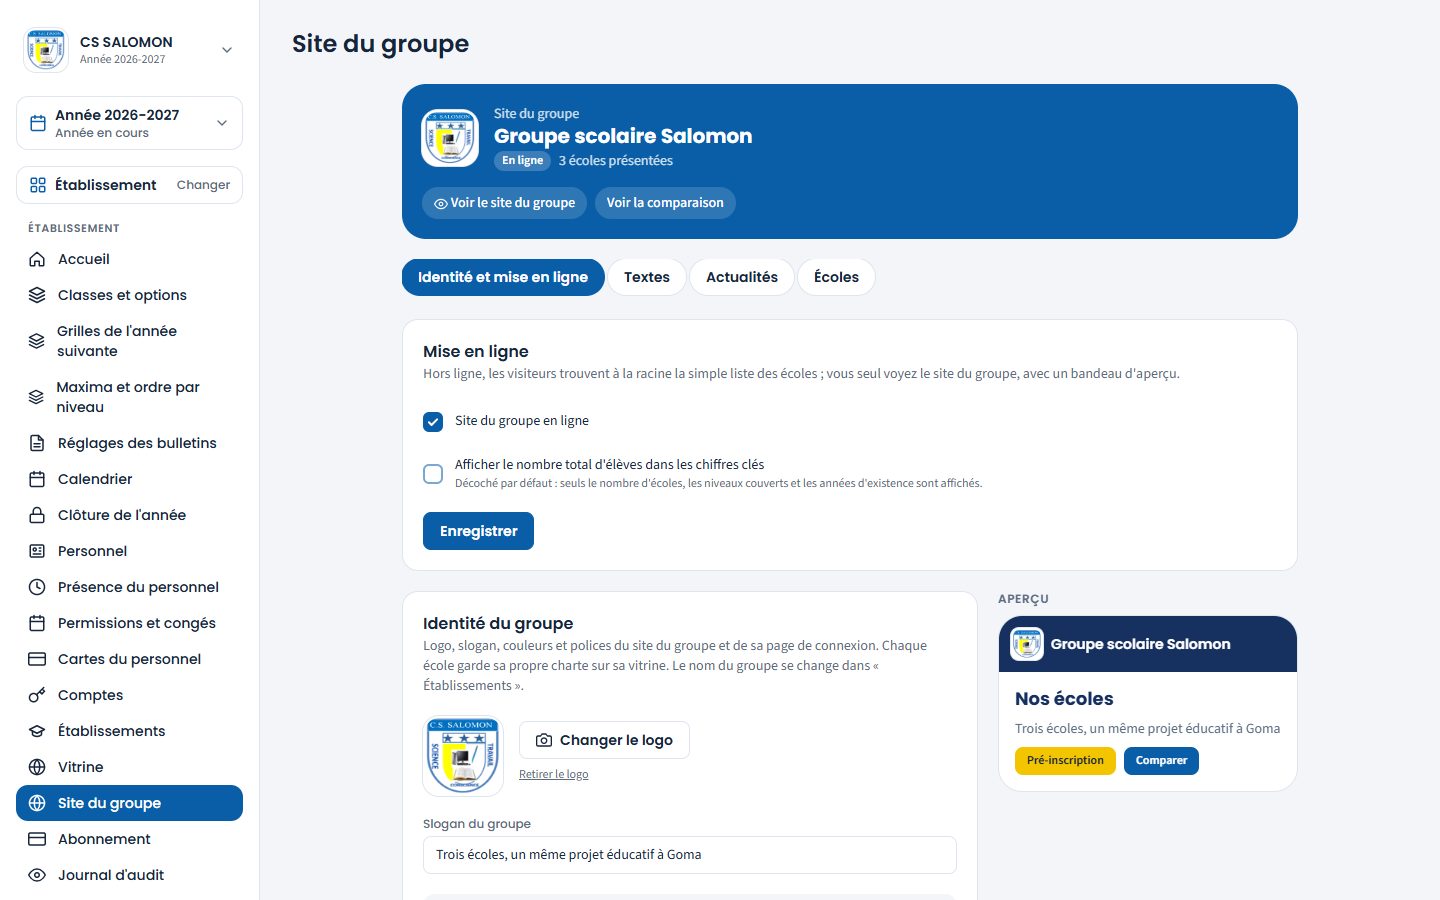Click Voir la comparaison button
The width and height of the screenshot is (1440, 900).
pos(665,203)
